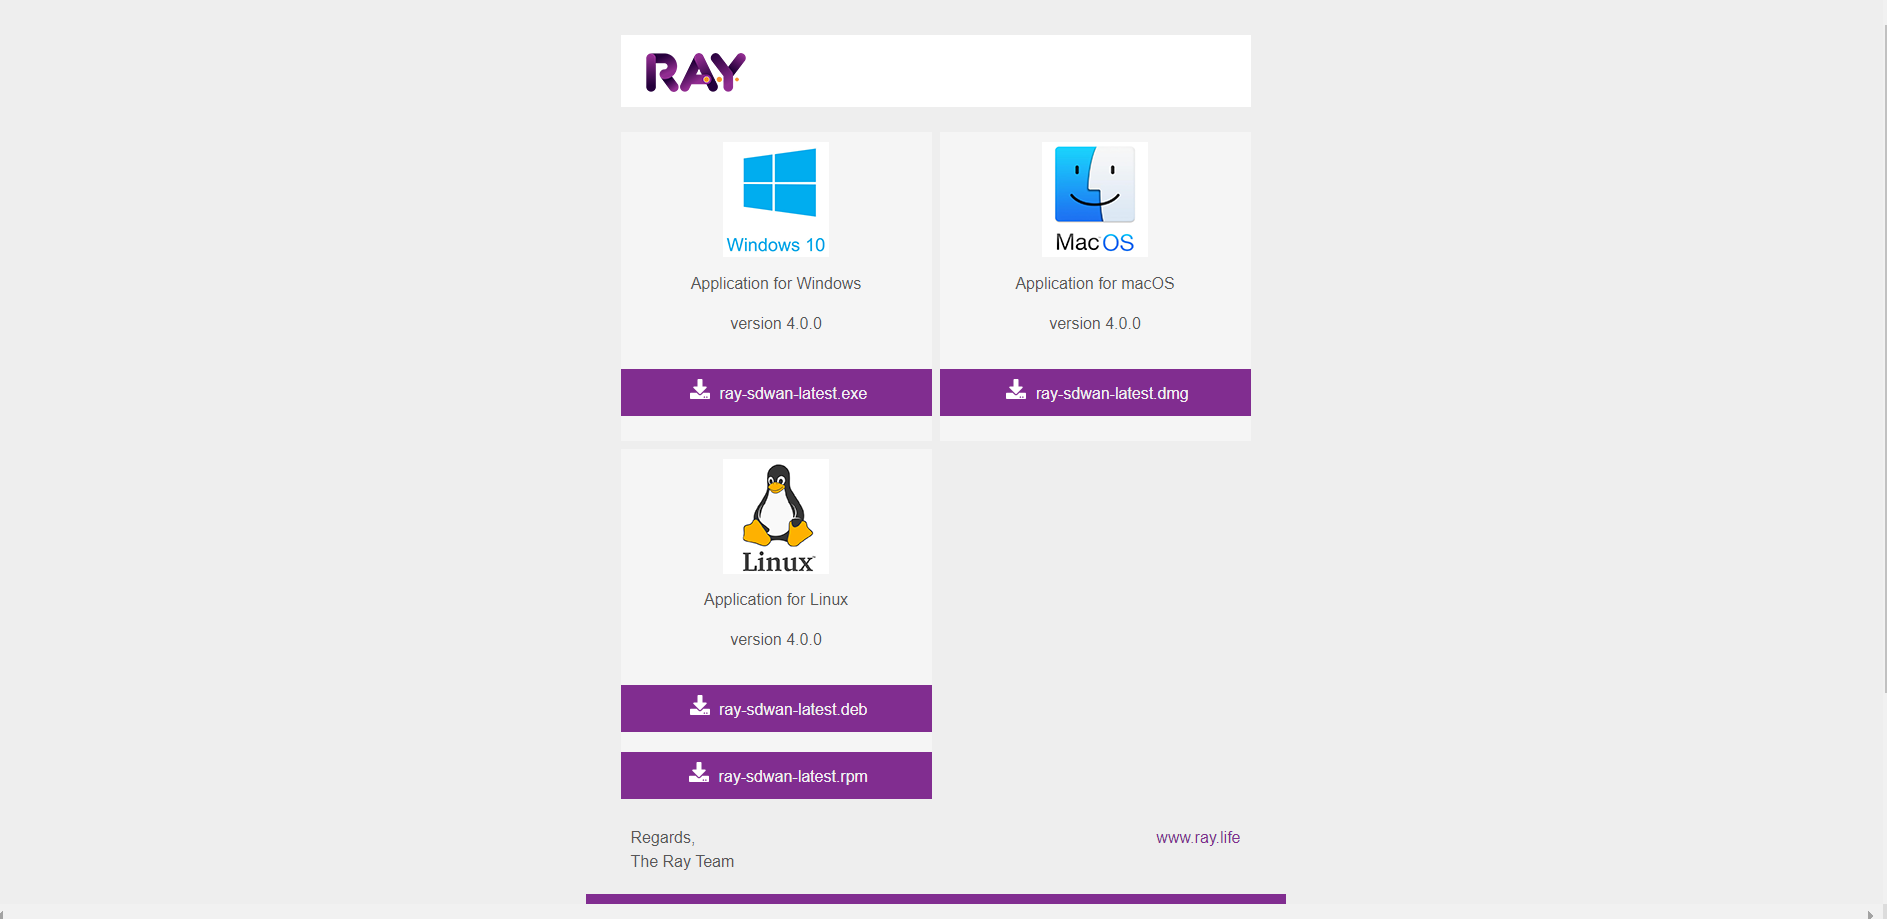Click "The Ray Team" signature text
This screenshot has width=1887, height=919.
coord(682,862)
